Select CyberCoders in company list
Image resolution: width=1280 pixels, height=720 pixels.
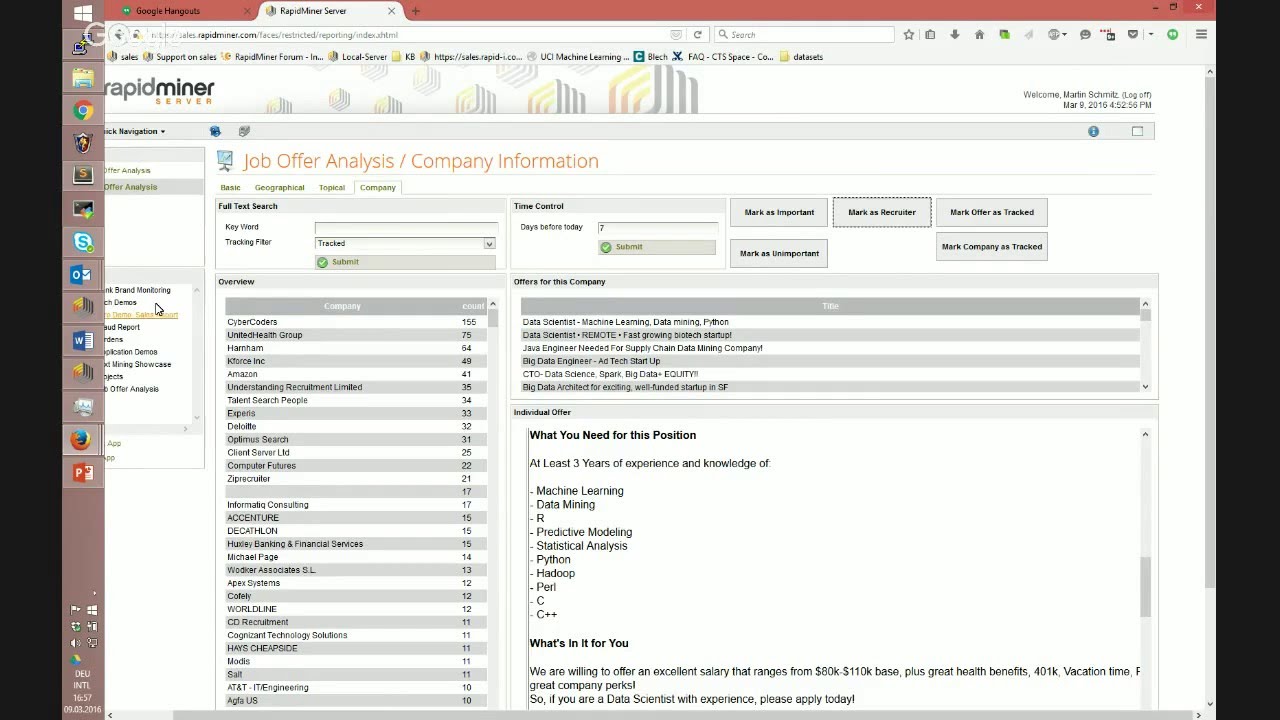tap(355, 322)
